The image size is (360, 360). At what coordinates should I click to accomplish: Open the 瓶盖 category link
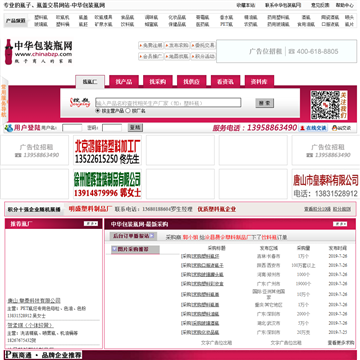tap(83, 17)
